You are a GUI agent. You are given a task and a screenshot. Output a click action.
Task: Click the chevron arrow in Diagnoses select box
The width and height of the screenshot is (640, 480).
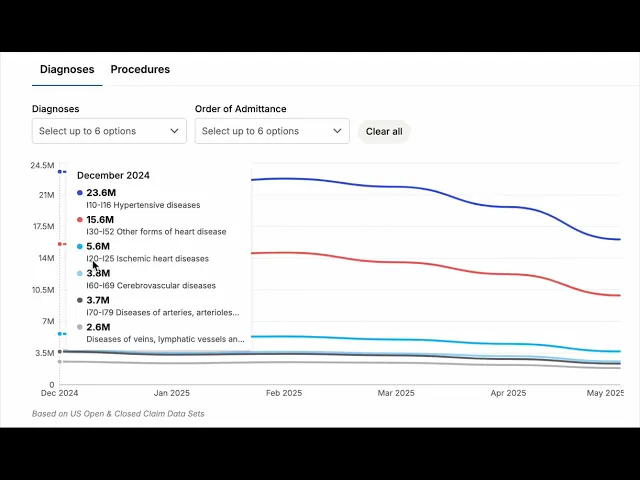(x=175, y=131)
